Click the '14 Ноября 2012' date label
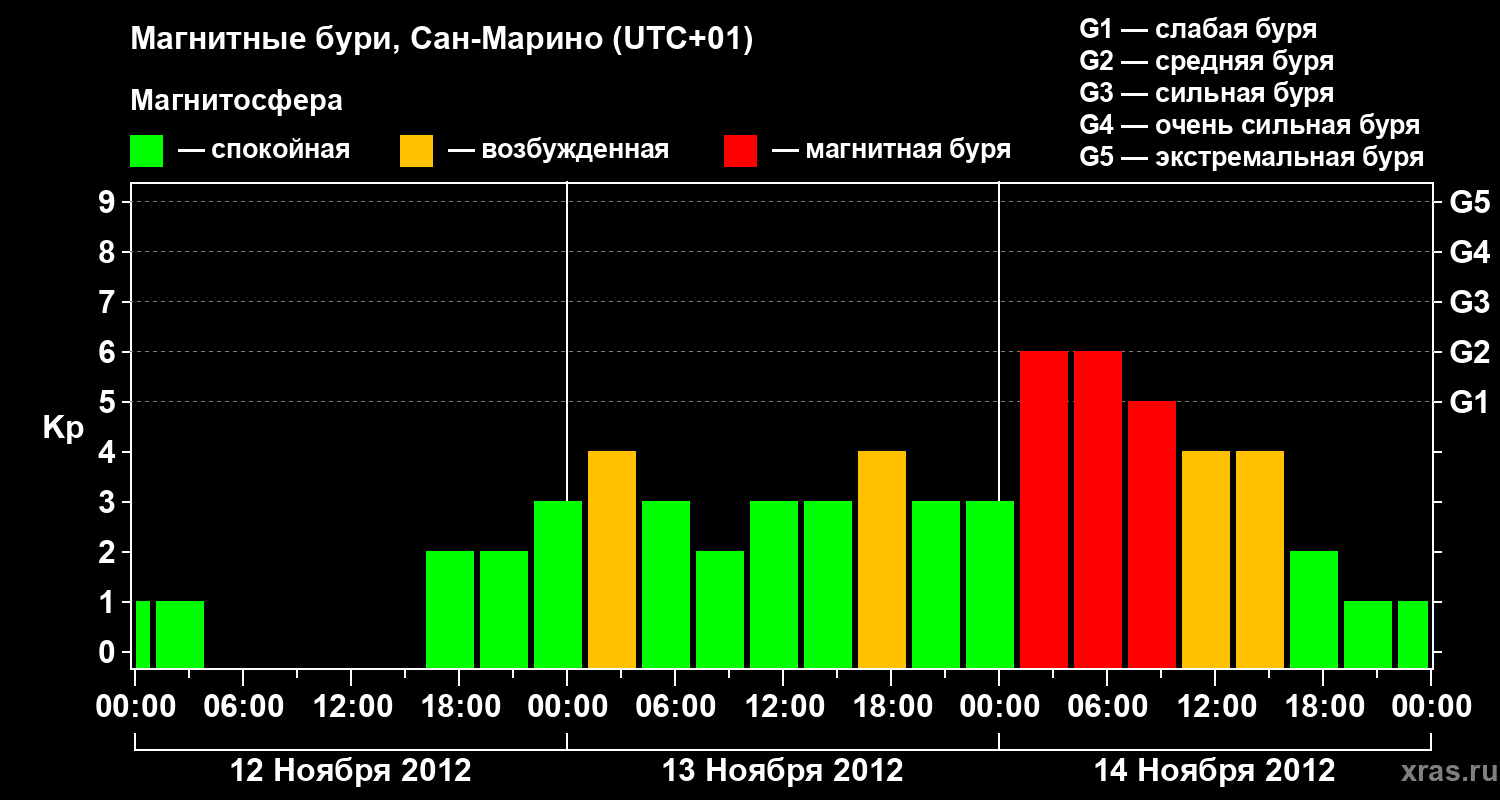This screenshot has height=800, width=1500. [x=1215, y=771]
